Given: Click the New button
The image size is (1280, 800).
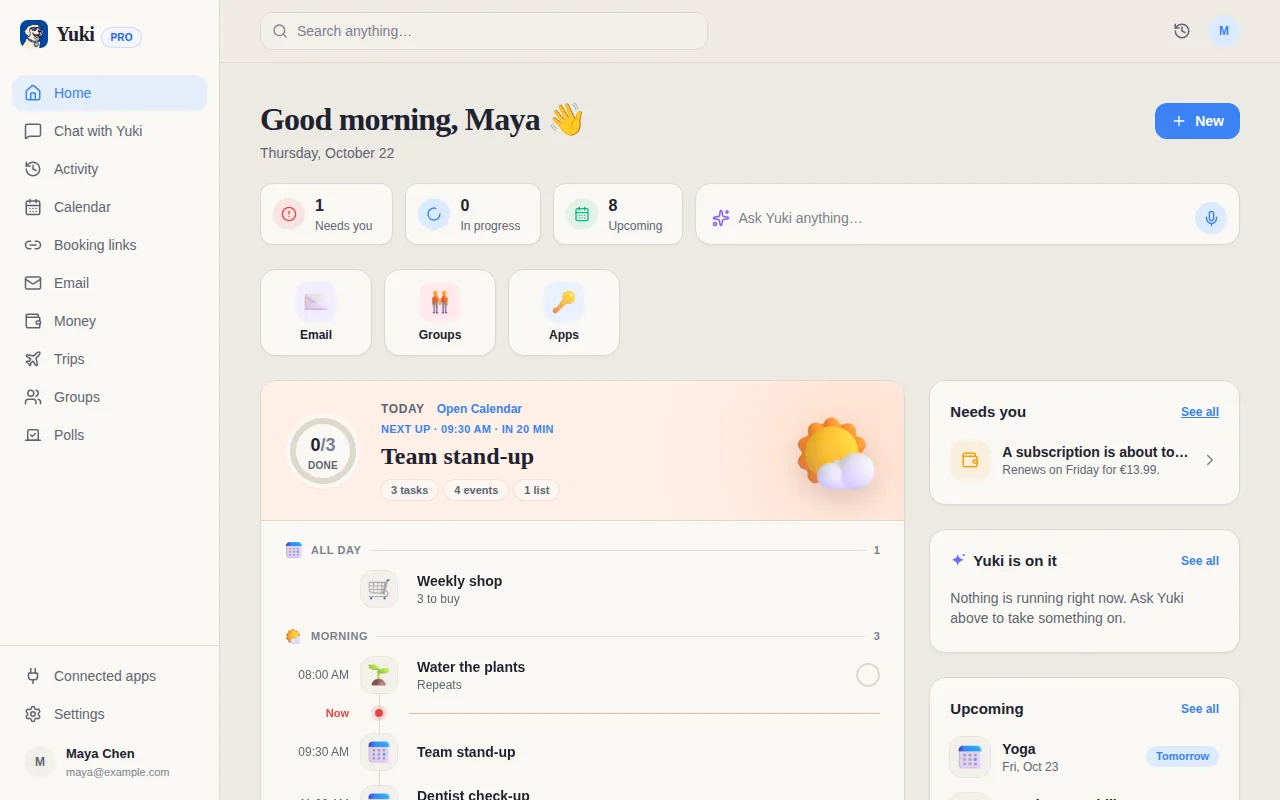Looking at the screenshot, I should 1197,121.
